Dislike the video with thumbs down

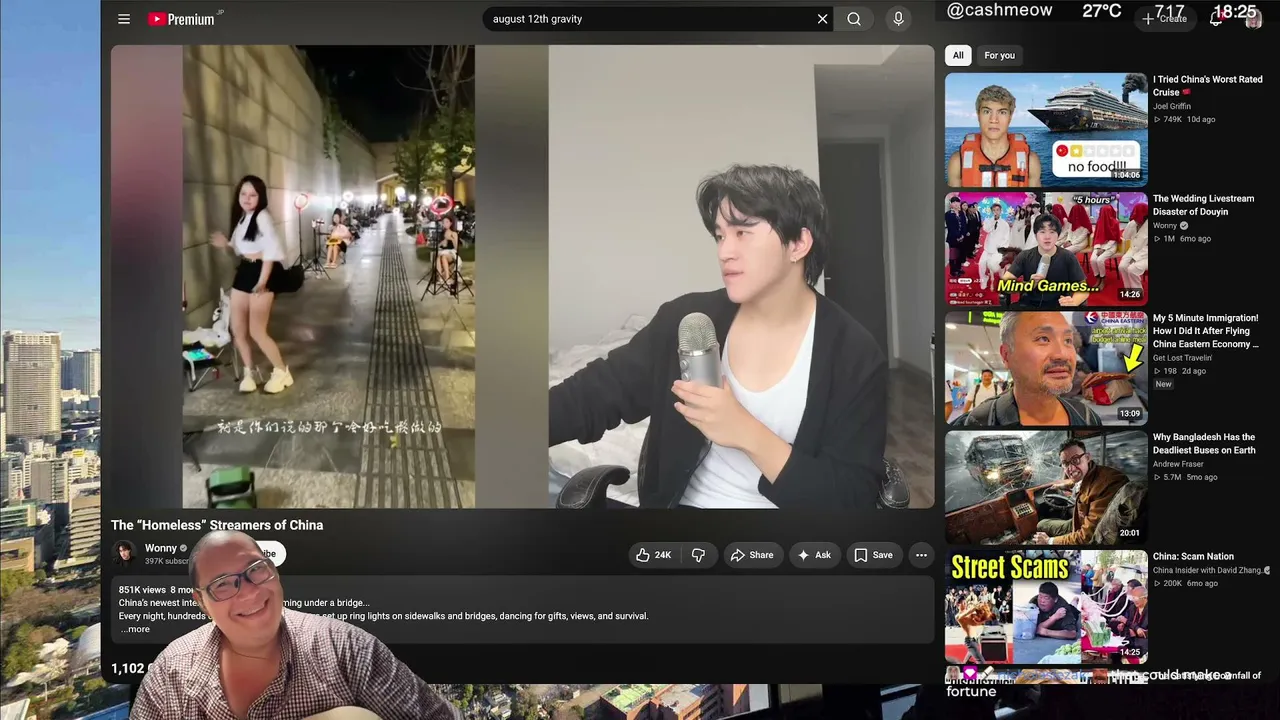tap(699, 555)
